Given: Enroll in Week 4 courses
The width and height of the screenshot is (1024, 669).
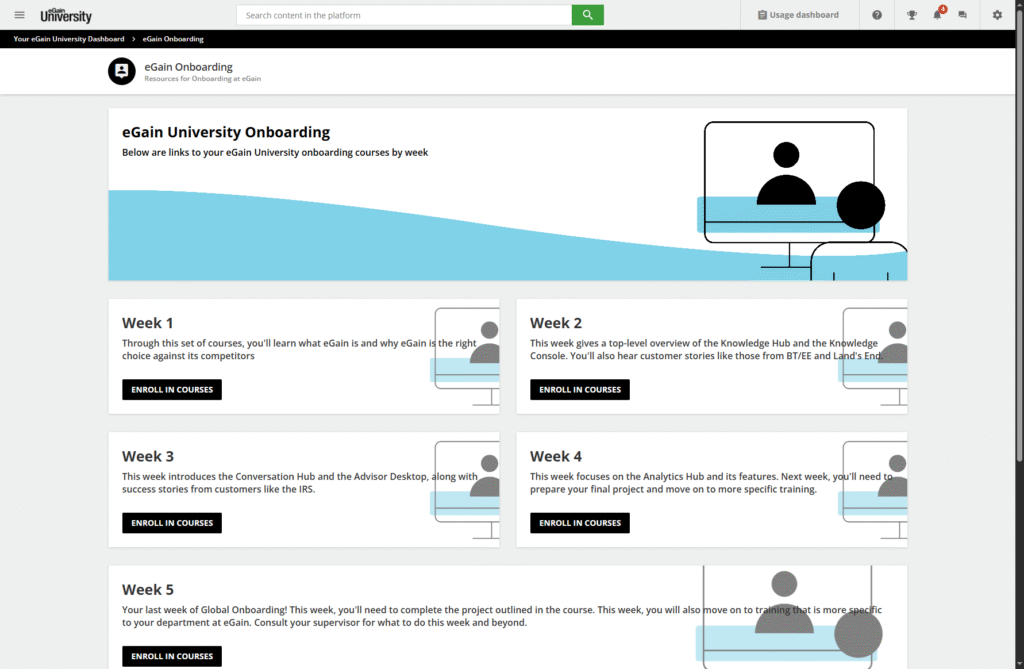Looking at the screenshot, I should 580,523.
